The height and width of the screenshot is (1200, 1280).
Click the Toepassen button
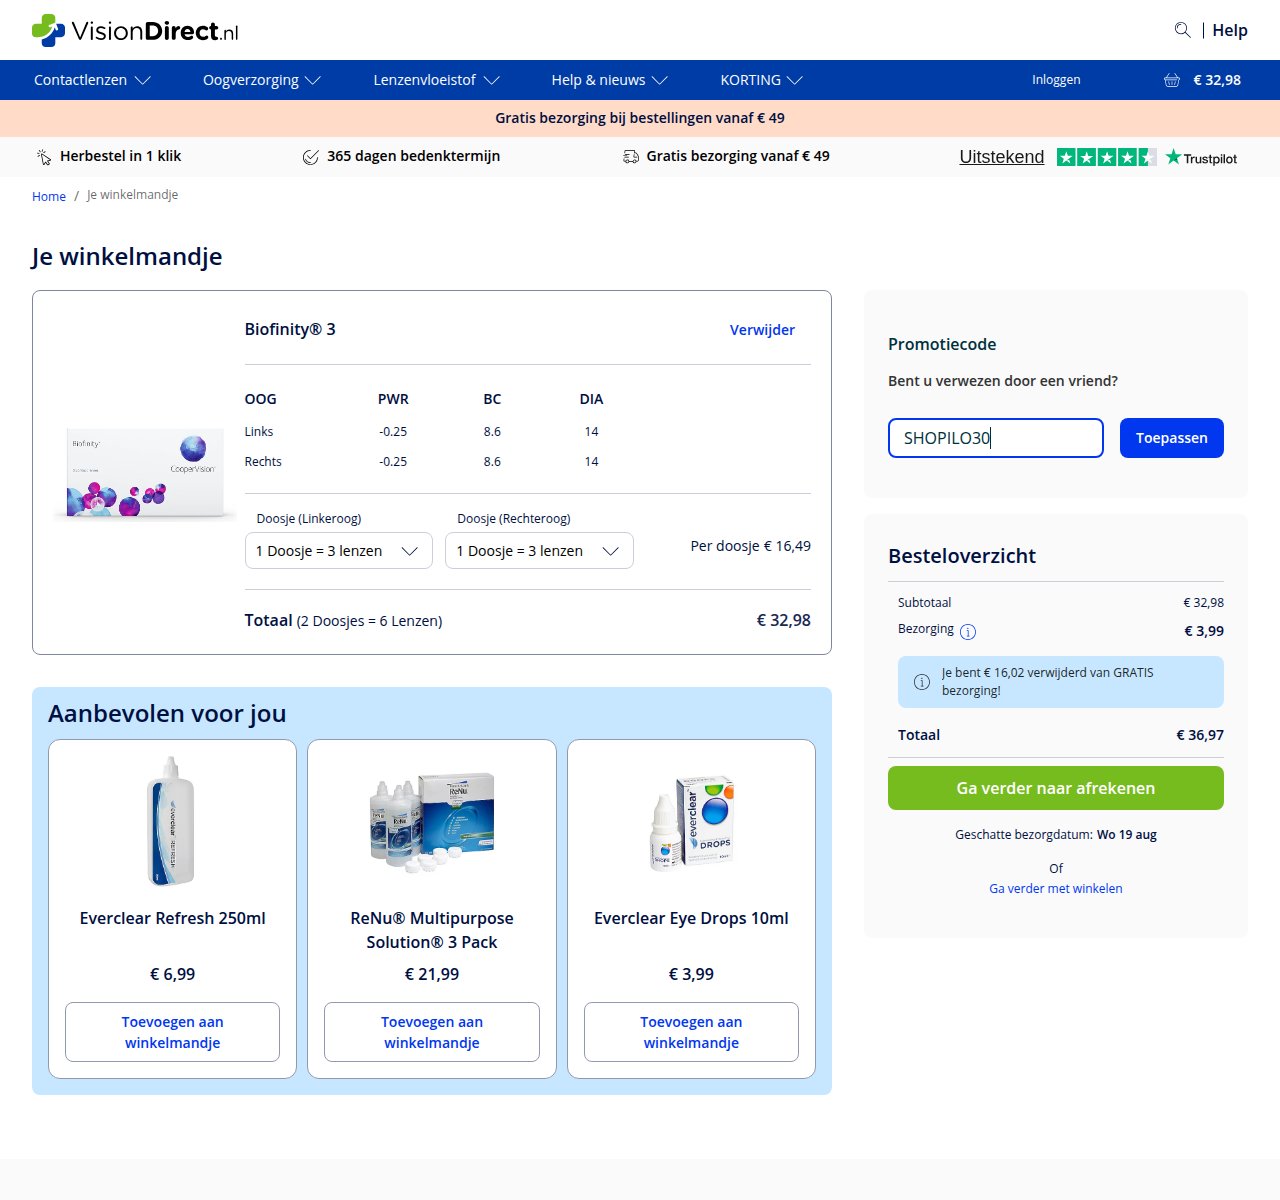click(1172, 438)
